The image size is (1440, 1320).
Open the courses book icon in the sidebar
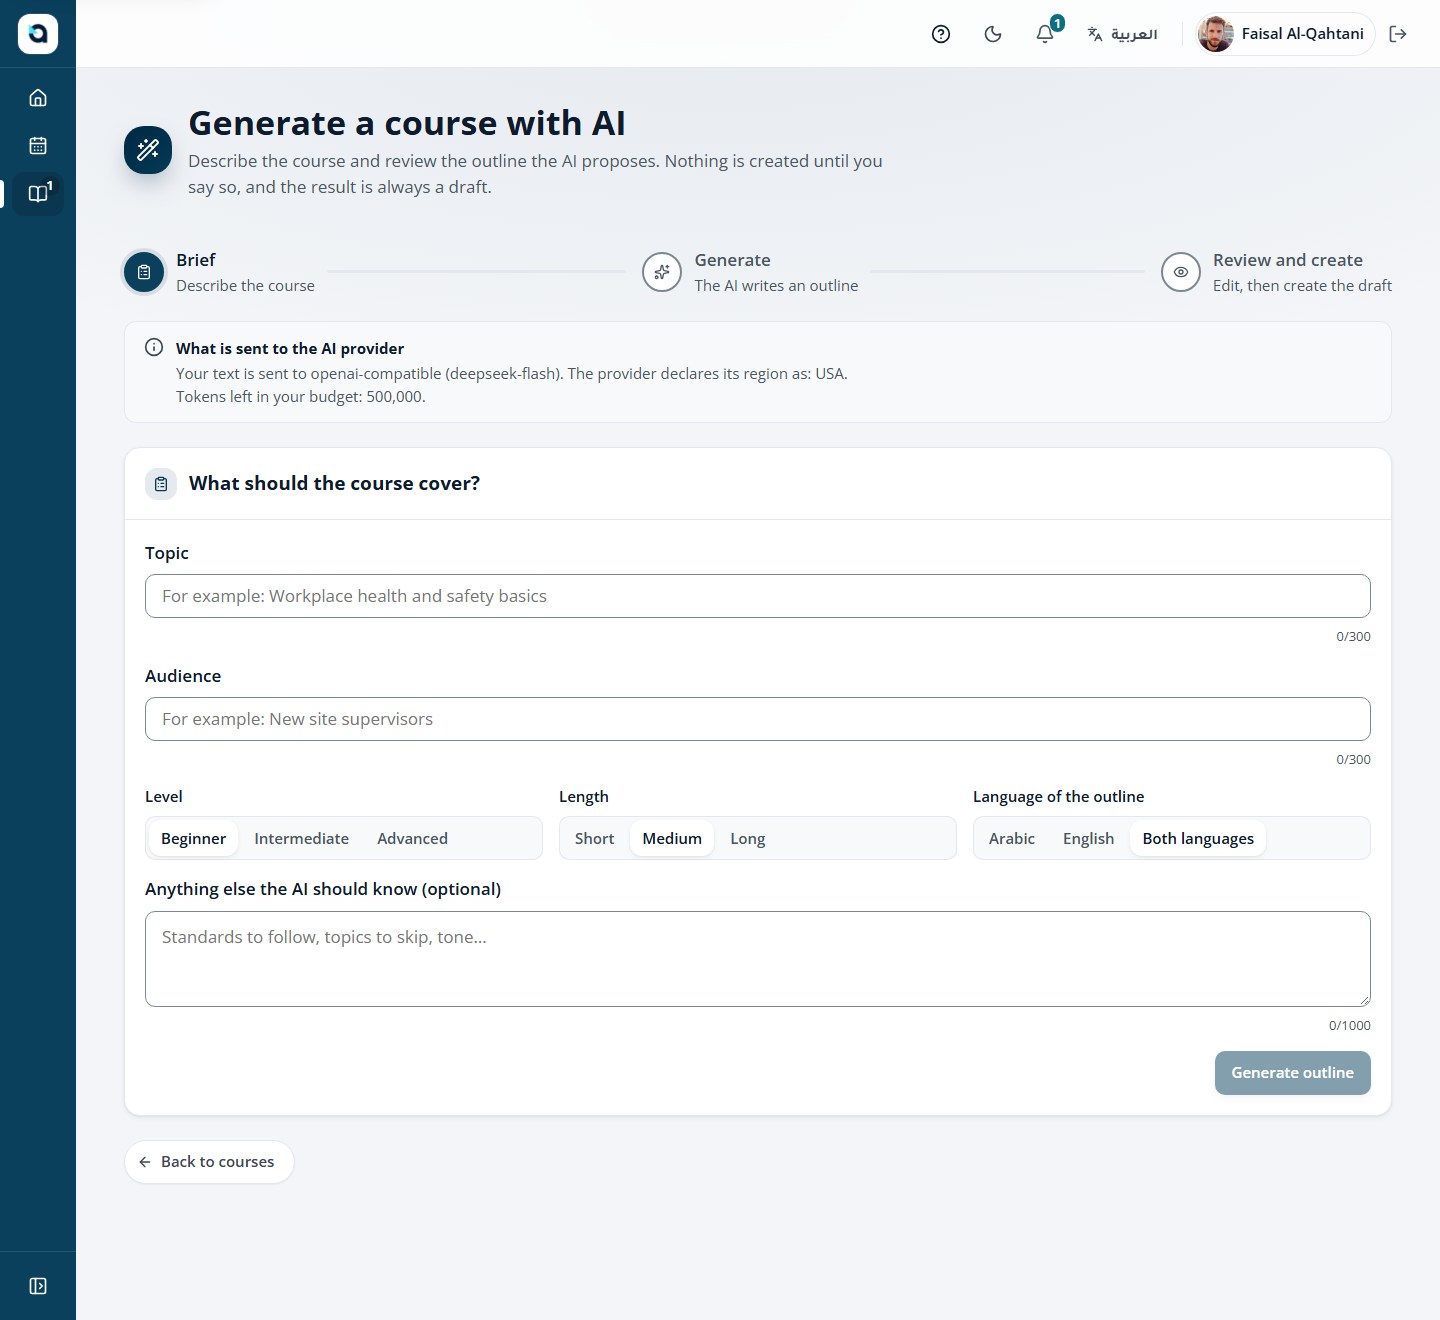tap(38, 194)
